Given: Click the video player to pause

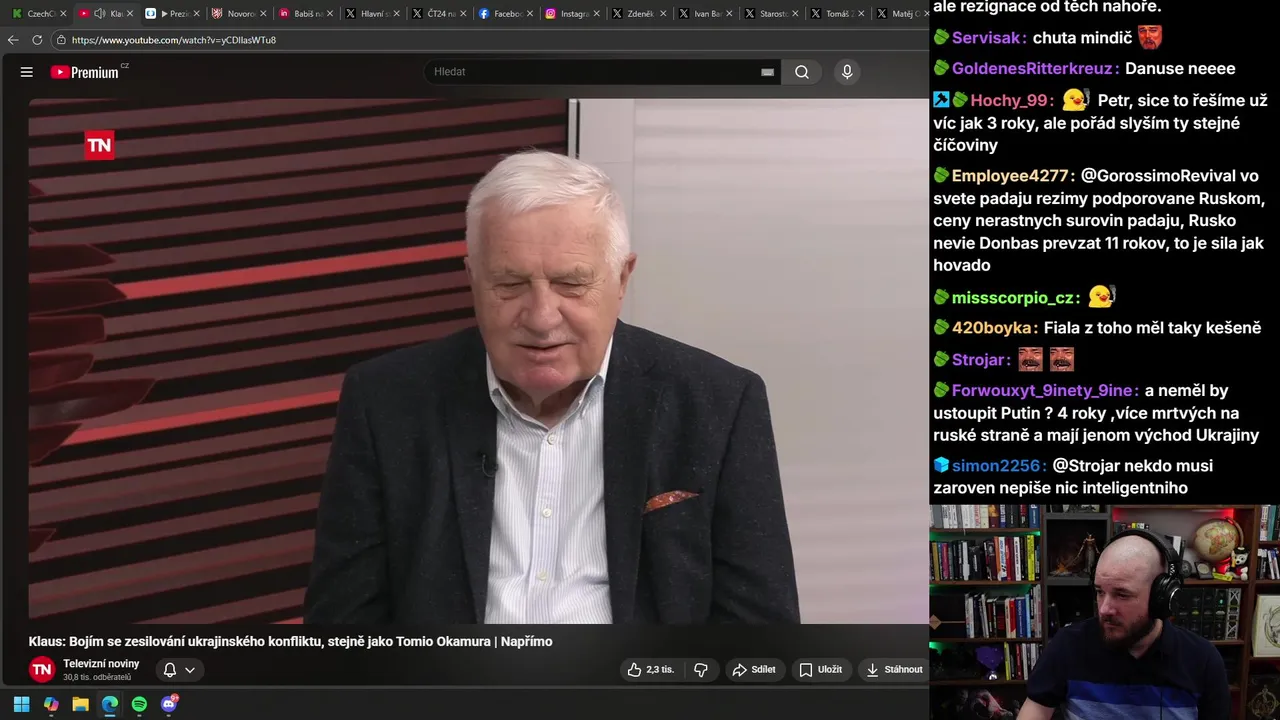Looking at the screenshot, I should point(478,361).
